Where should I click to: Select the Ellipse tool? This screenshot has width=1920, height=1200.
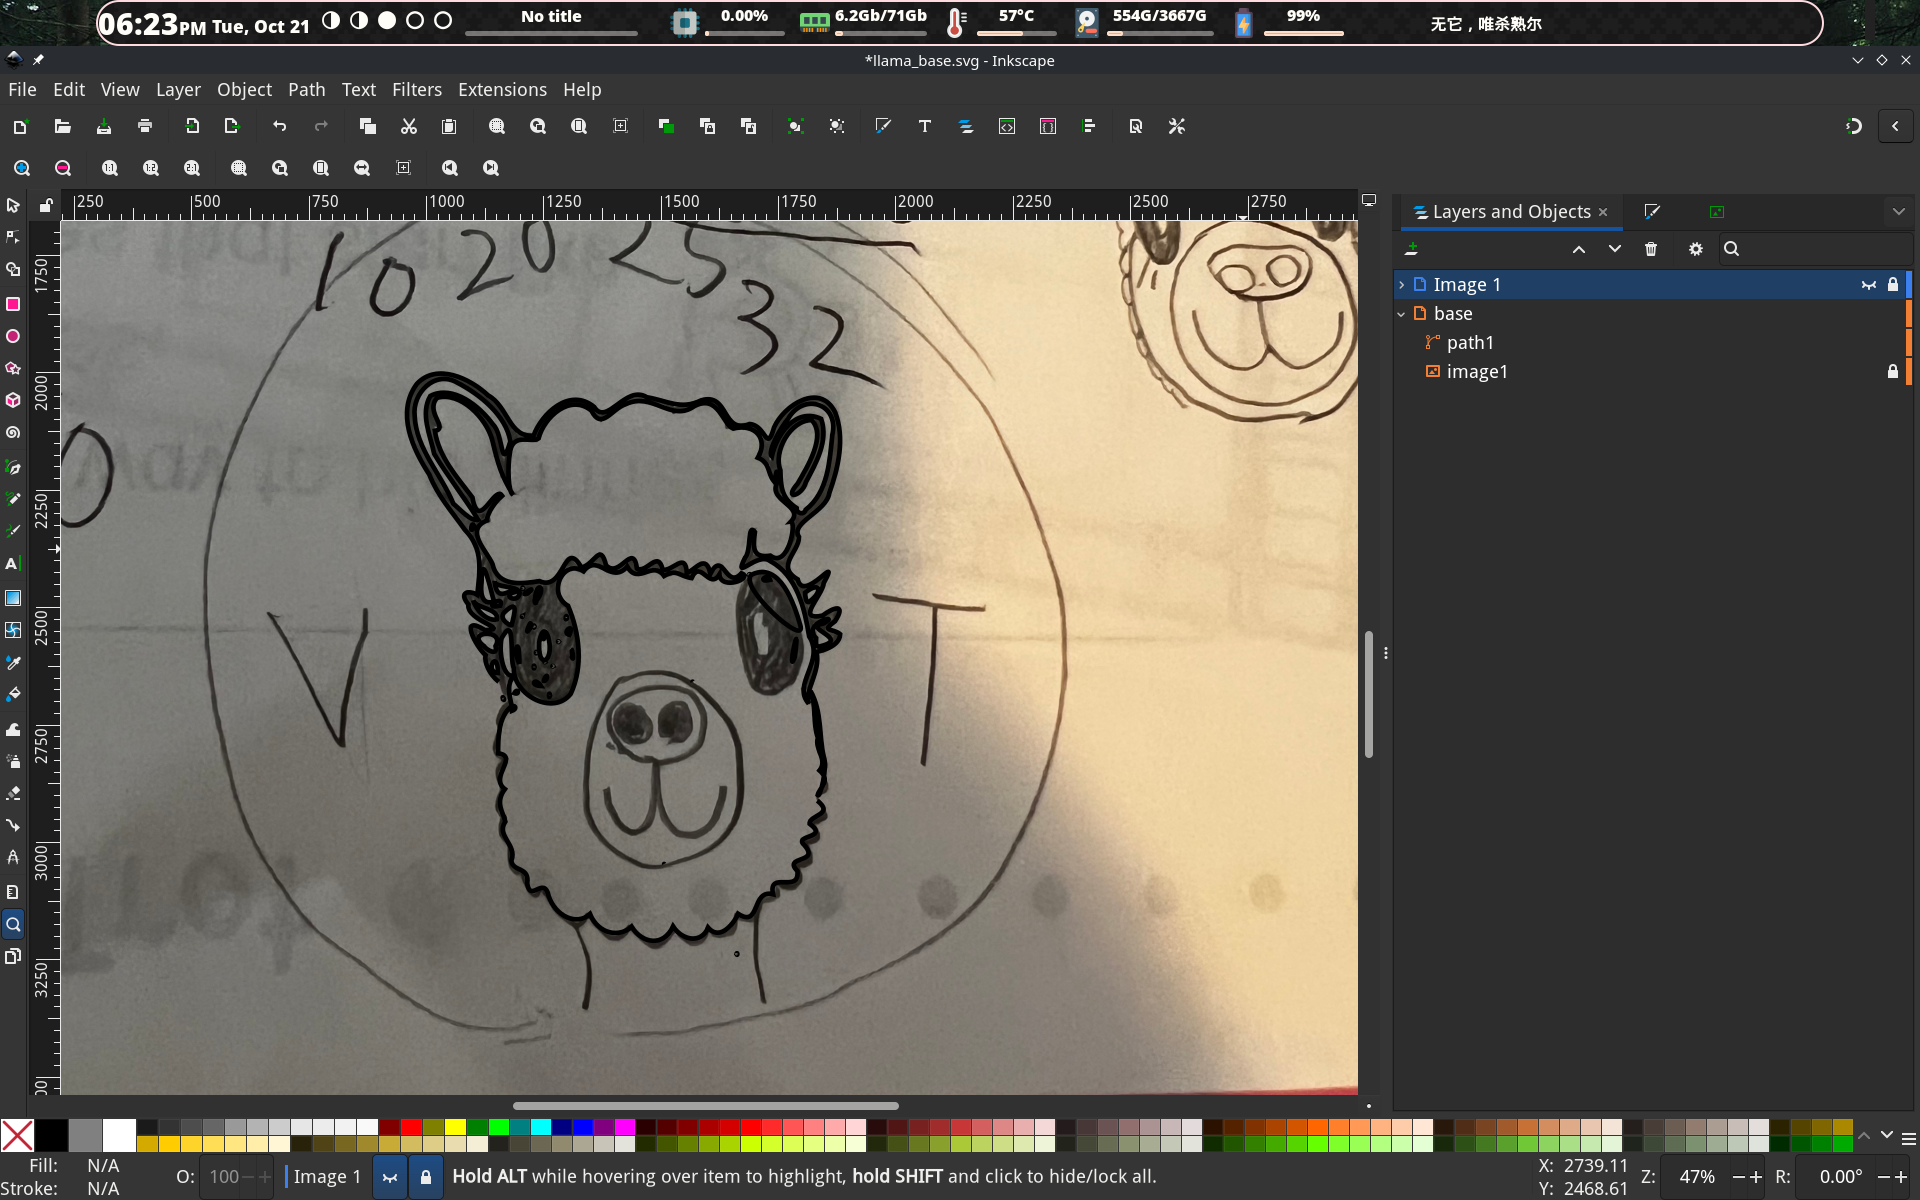click(x=13, y=336)
